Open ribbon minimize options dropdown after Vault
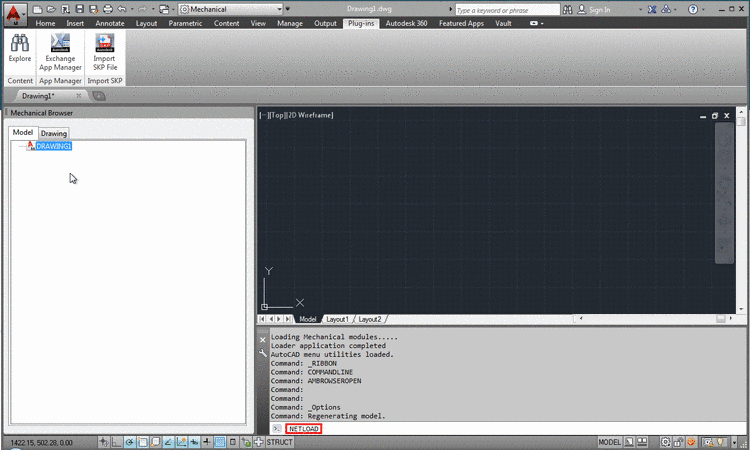Image resolution: width=750 pixels, height=450 pixels. tap(537, 23)
